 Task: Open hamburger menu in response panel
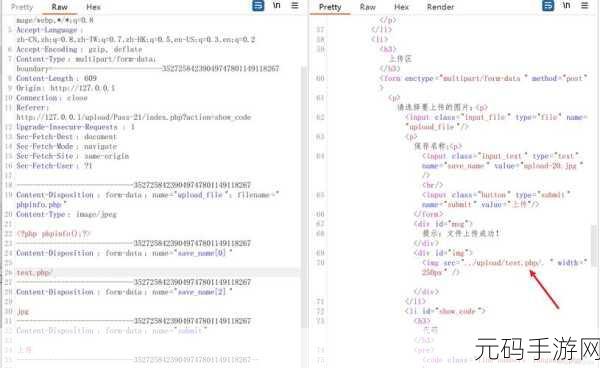pos(585,5)
